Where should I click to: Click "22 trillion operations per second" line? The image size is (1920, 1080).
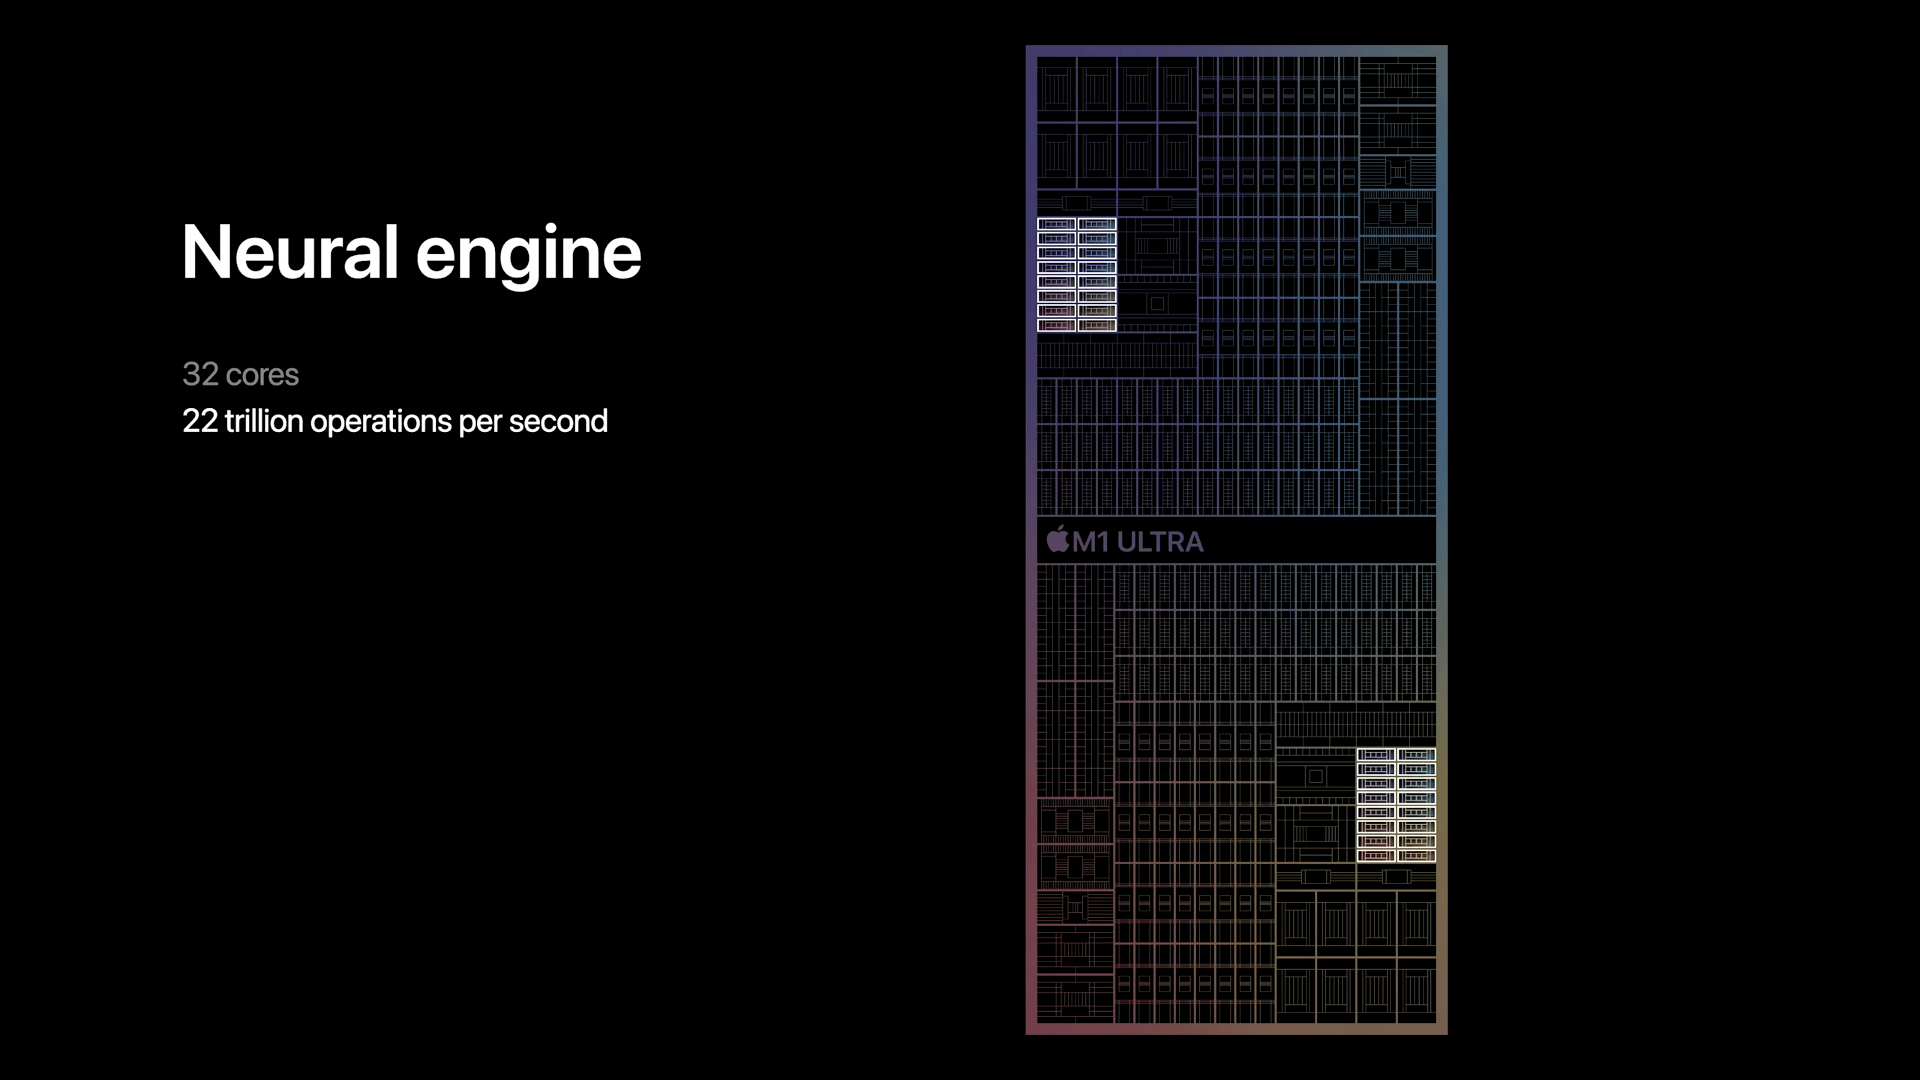[395, 421]
